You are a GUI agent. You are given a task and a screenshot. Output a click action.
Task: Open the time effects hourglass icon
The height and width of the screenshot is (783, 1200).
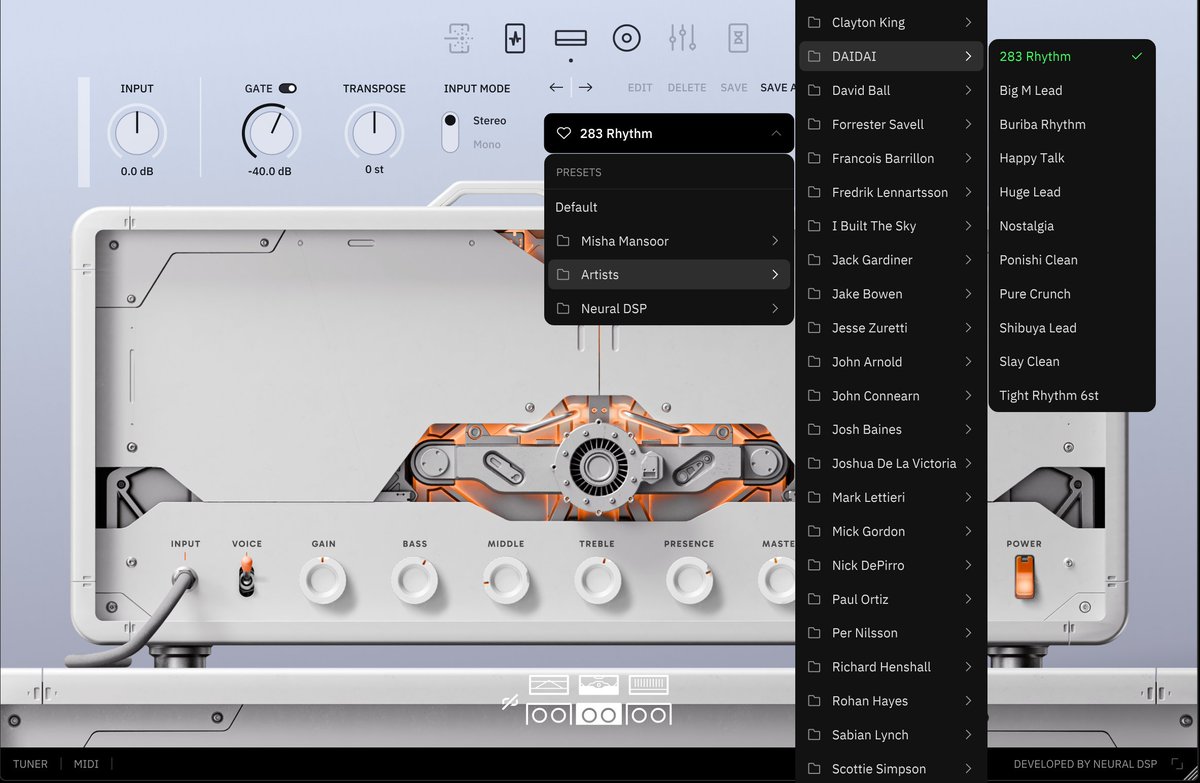point(738,39)
